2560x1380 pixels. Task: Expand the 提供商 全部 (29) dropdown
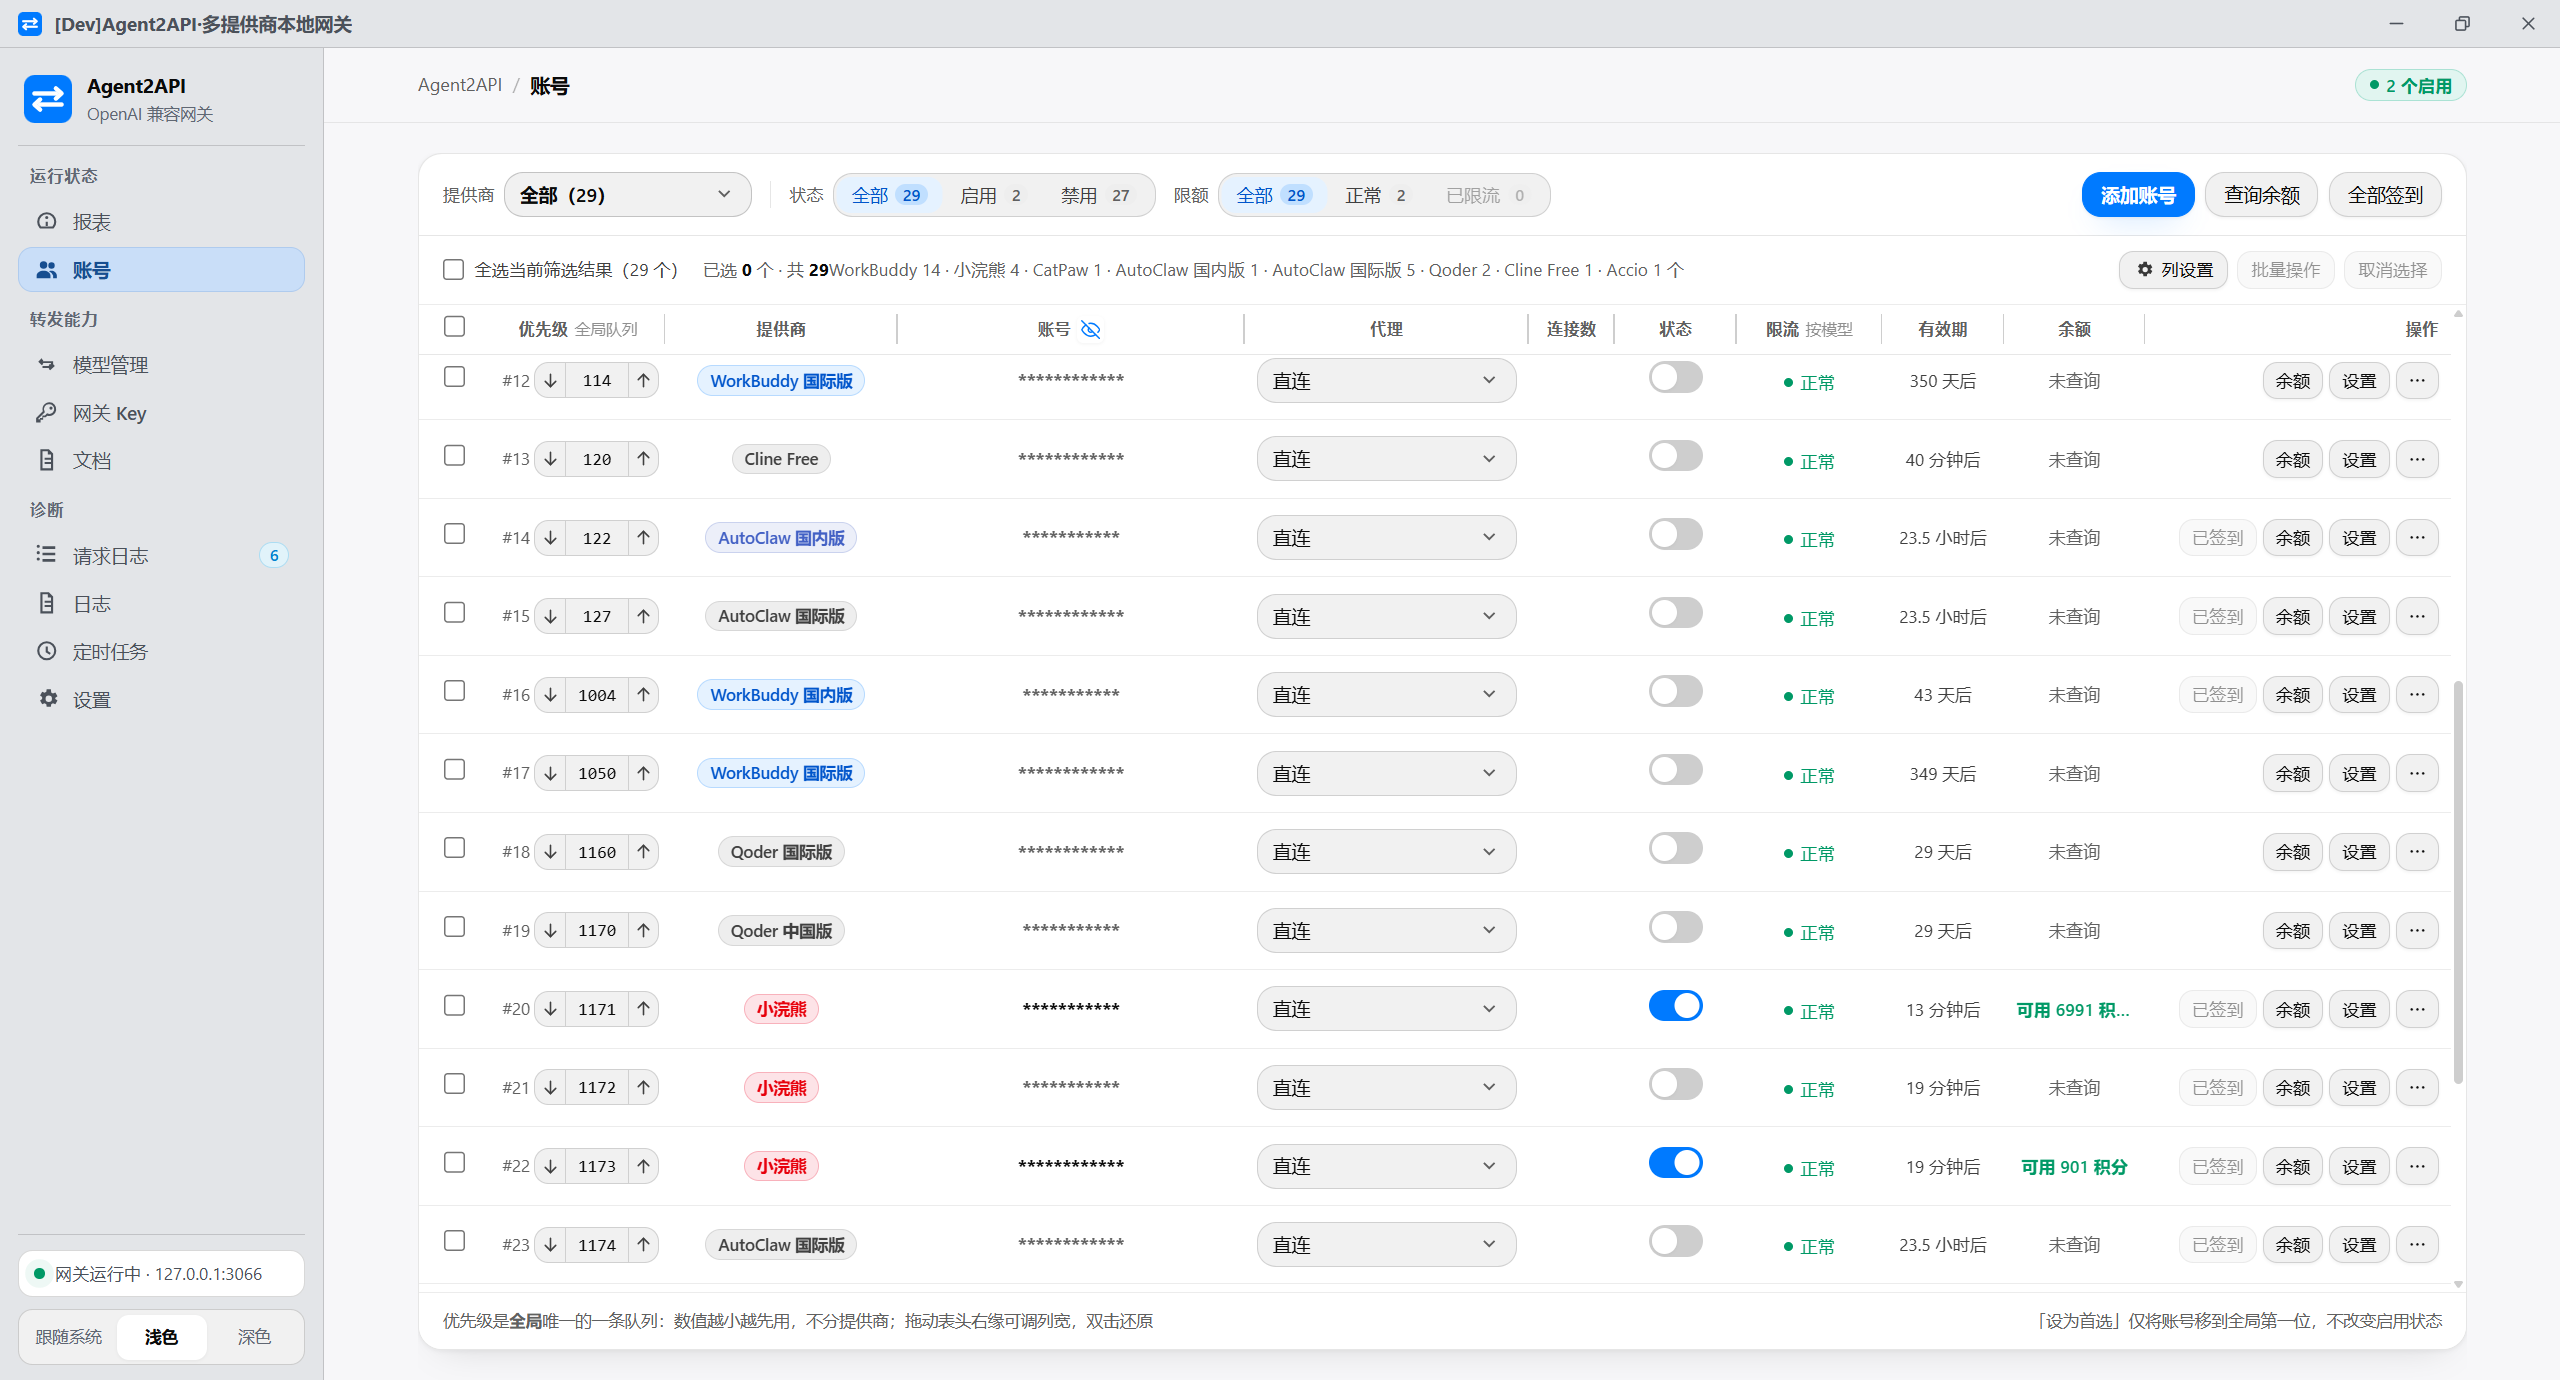(x=627, y=195)
